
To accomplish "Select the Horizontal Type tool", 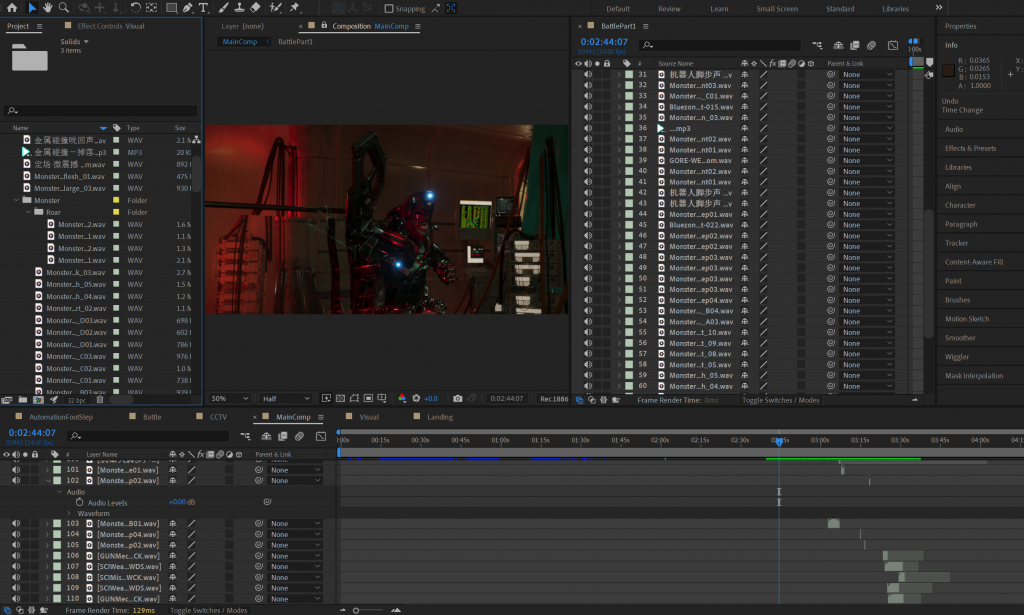I will tap(204, 8).
